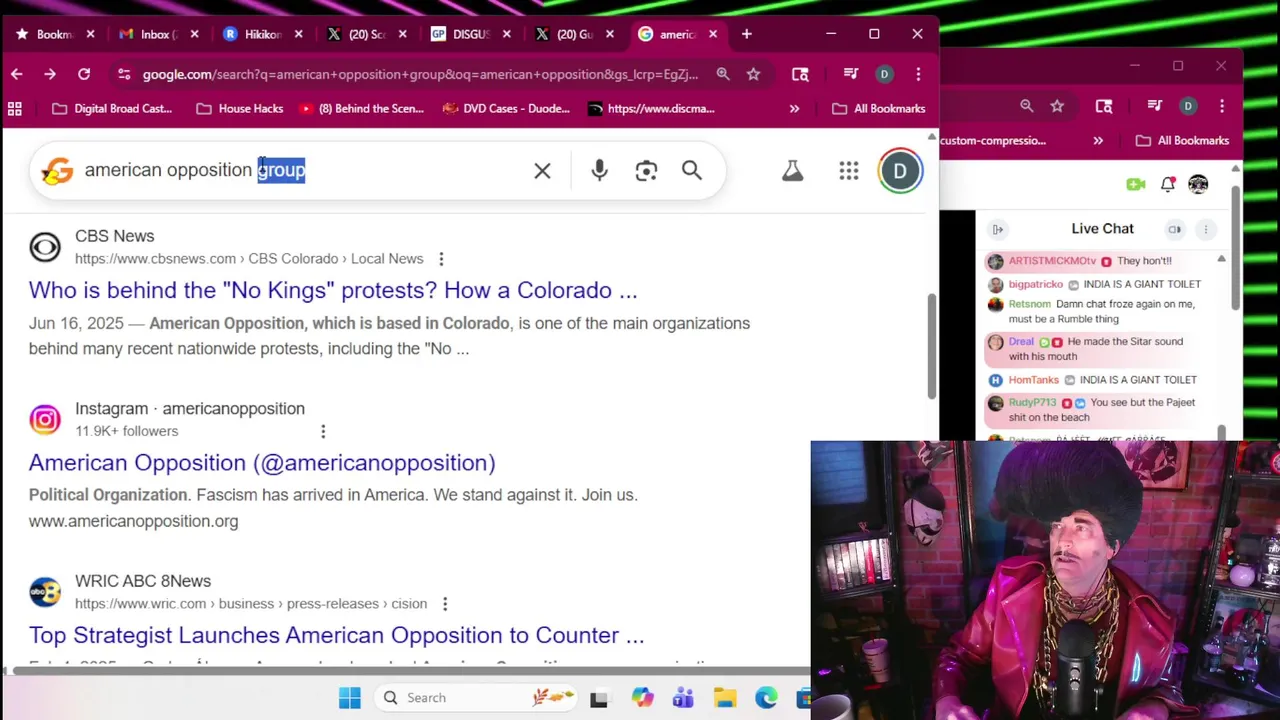This screenshot has height=720, width=1280.
Task: Open Microsoft Edge from taskbar
Action: point(766,698)
